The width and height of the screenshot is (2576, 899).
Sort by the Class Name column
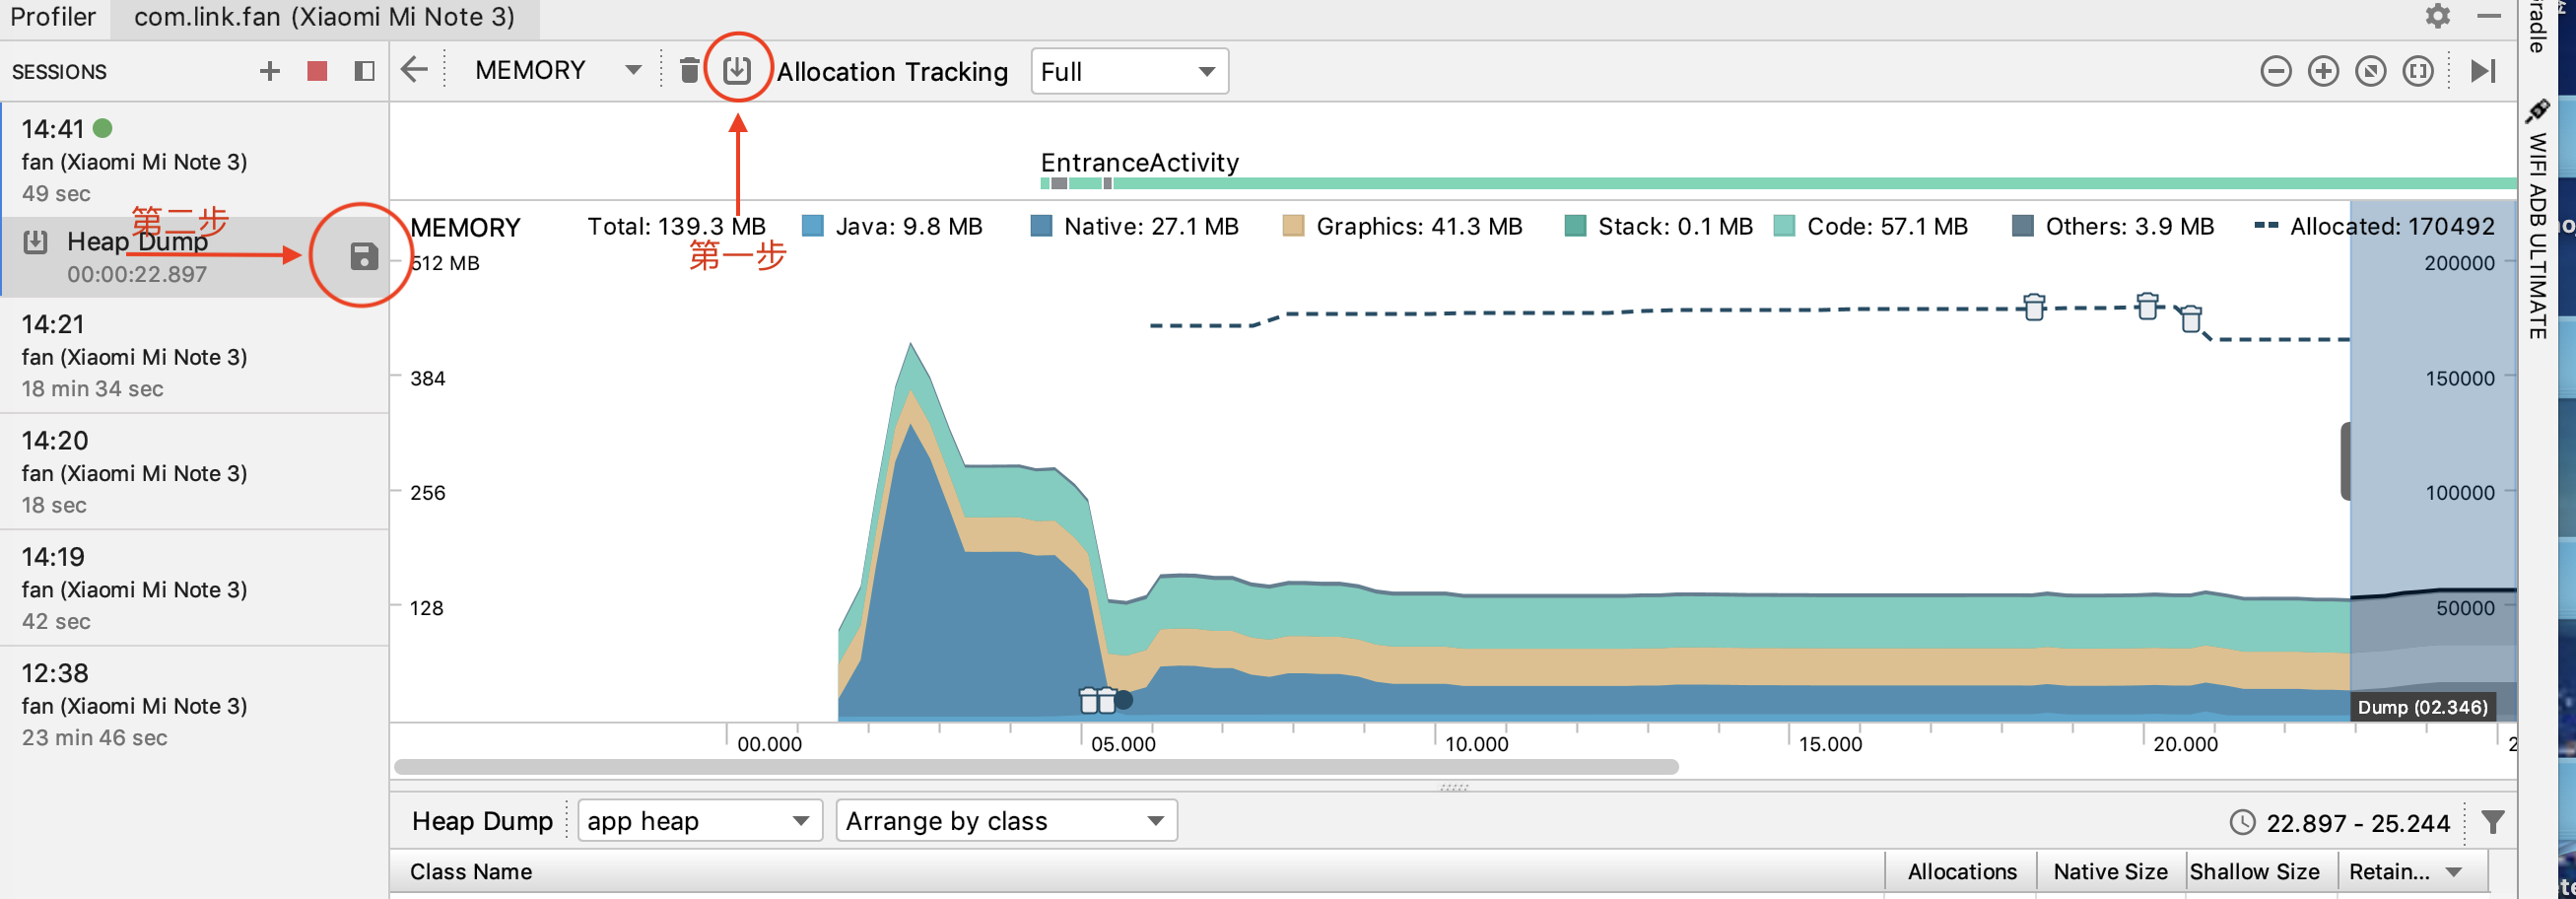(1137, 871)
